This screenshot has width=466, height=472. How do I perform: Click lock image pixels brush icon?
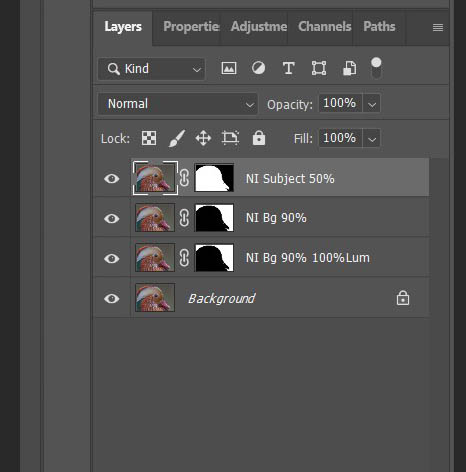click(x=176, y=138)
